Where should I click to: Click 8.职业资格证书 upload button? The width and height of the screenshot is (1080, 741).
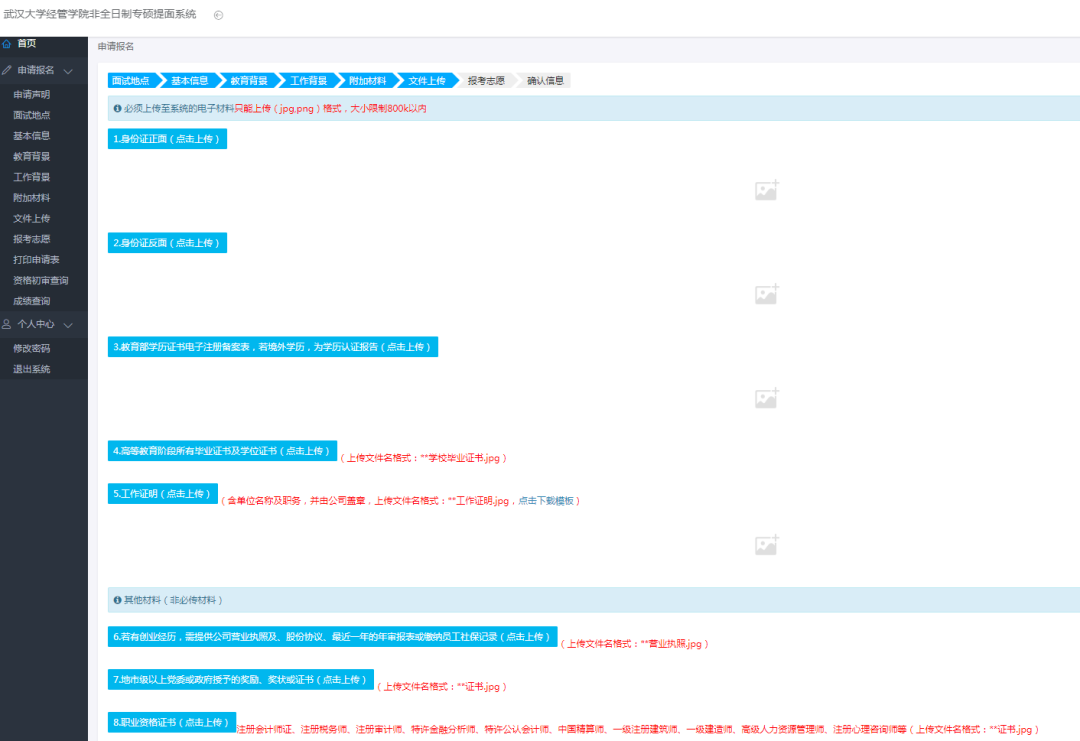172,722
